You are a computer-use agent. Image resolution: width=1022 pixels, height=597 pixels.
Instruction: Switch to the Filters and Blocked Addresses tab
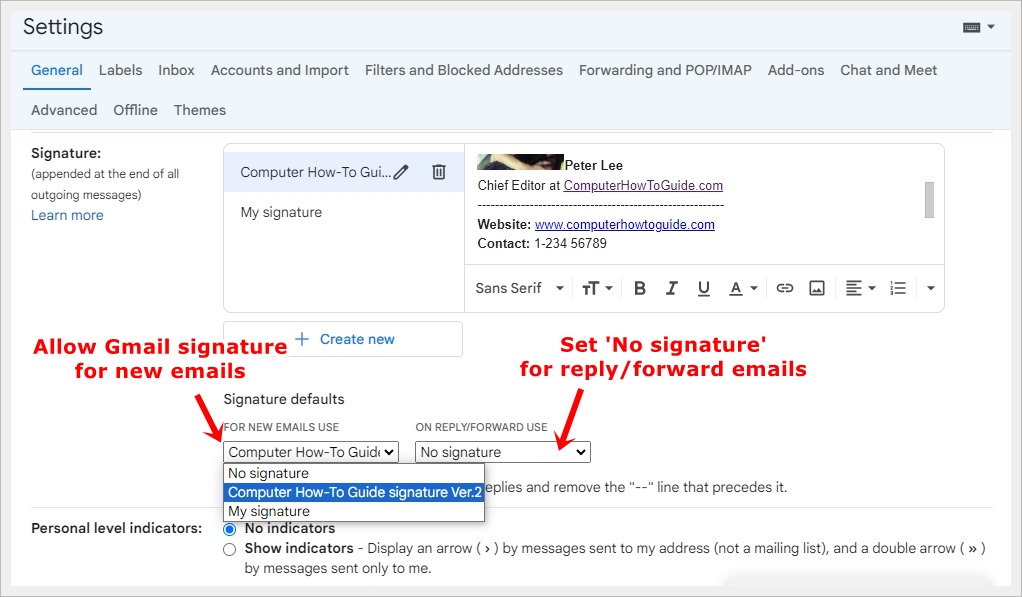tap(462, 70)
